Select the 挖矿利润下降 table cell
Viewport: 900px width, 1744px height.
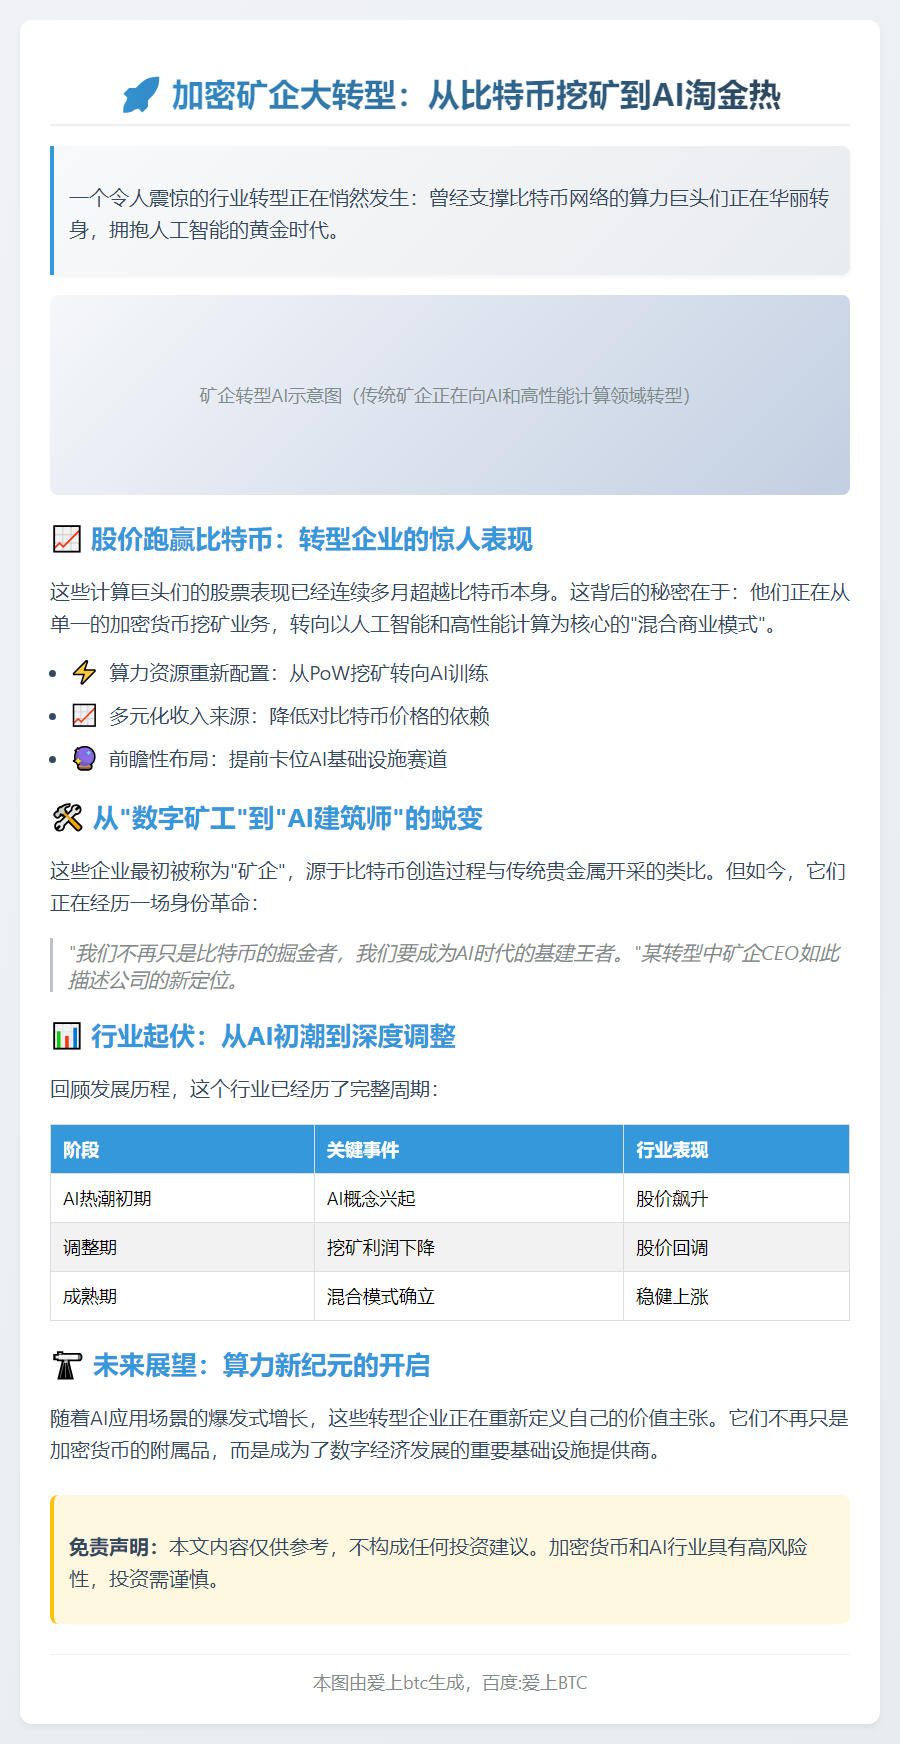[x=381, y=1247]
